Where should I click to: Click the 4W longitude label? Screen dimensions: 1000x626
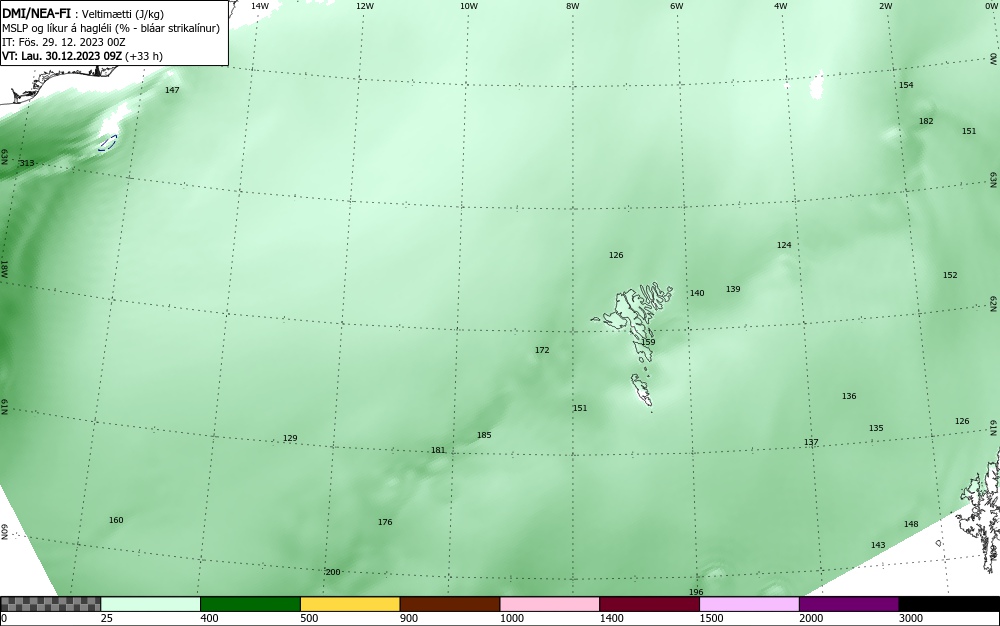781,6
